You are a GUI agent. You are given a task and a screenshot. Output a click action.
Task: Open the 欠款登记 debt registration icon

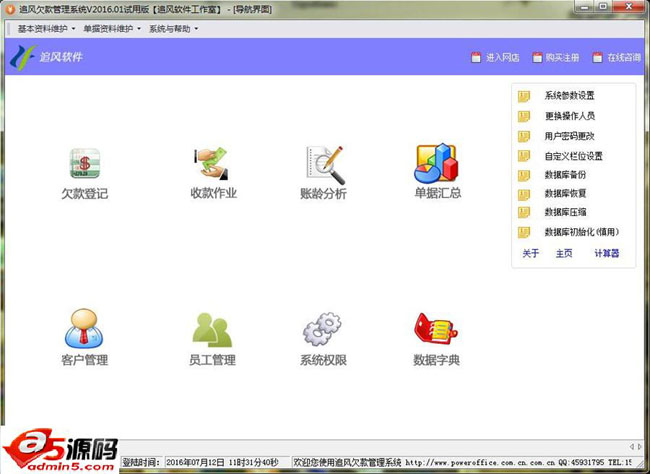tap(85, 163)
